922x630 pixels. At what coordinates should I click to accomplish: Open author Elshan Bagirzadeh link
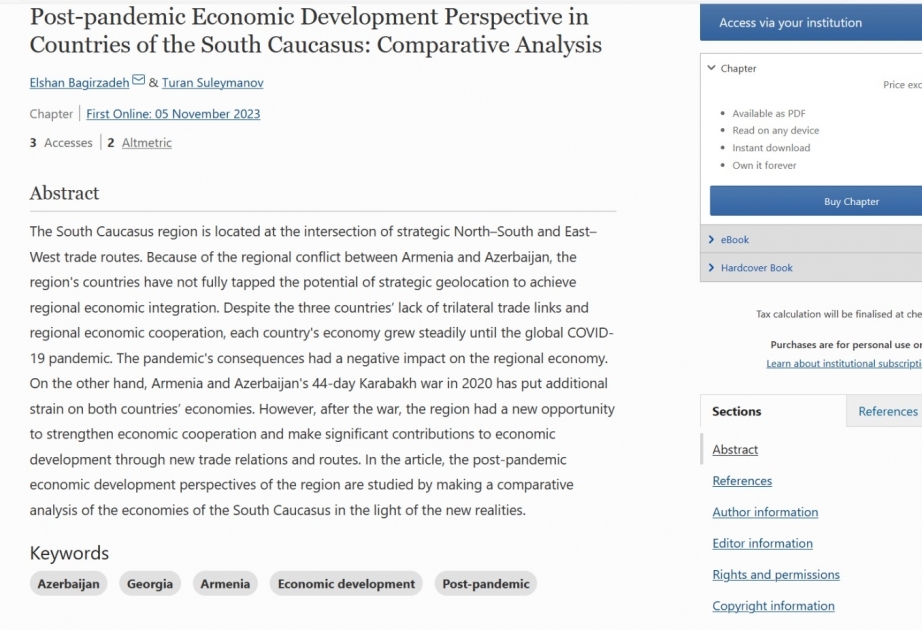click(x=79, y=83)
